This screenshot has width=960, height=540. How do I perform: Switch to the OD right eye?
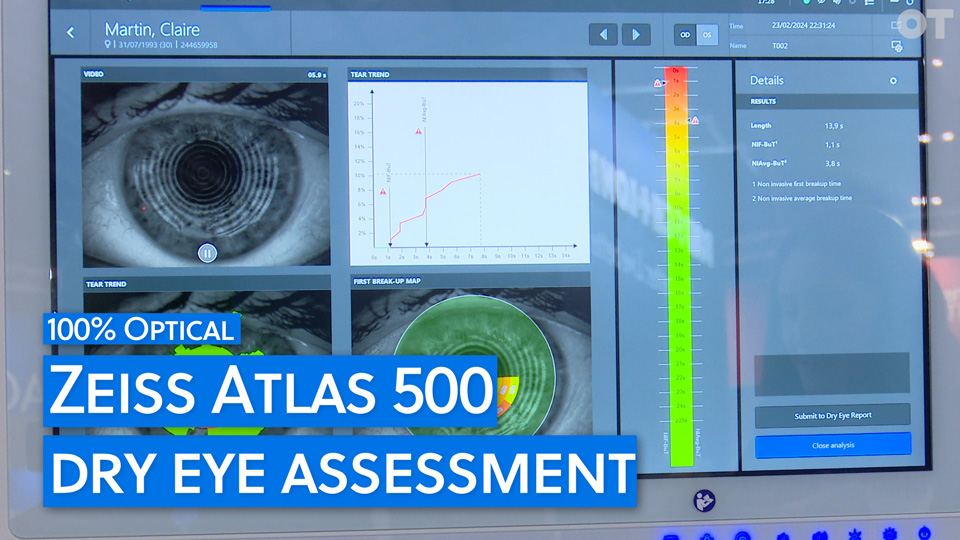685,35
